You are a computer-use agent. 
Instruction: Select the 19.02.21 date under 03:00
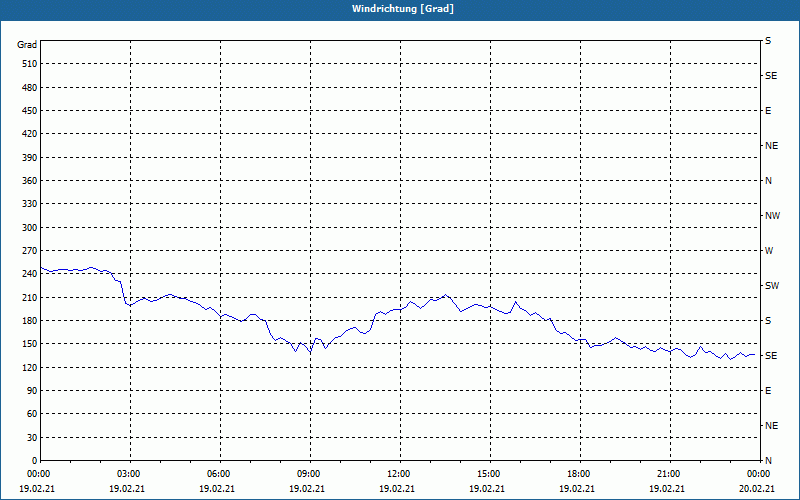click(127, 489)
